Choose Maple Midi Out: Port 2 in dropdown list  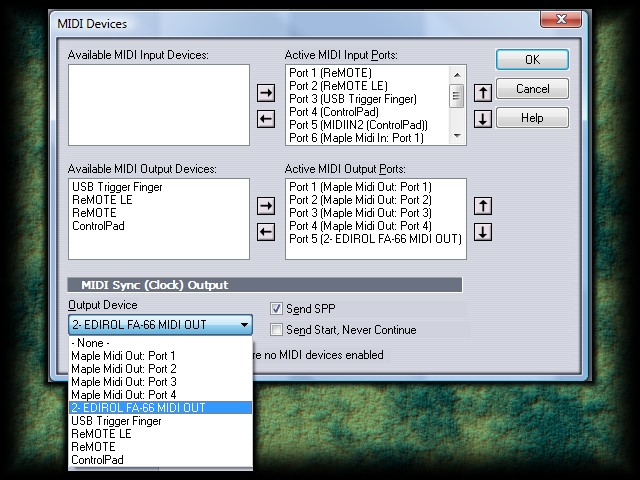click(160, 369)
